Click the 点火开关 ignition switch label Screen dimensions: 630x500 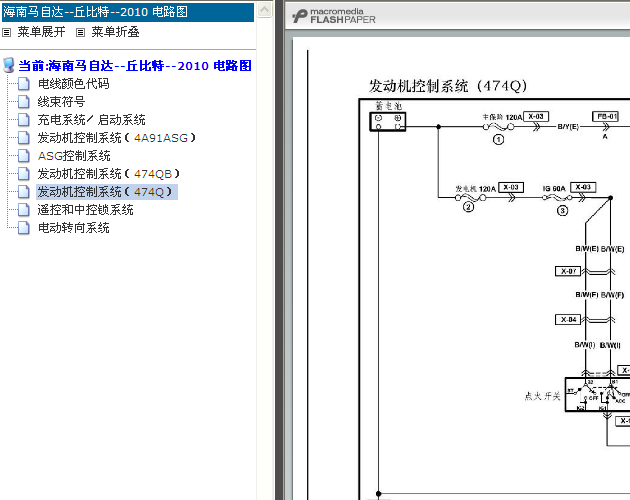542,396
